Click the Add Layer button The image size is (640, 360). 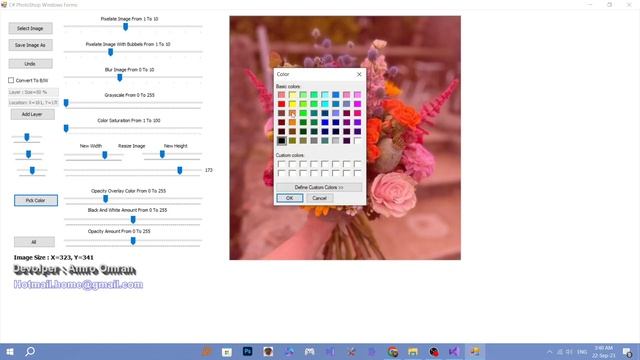tap(32, 114)
